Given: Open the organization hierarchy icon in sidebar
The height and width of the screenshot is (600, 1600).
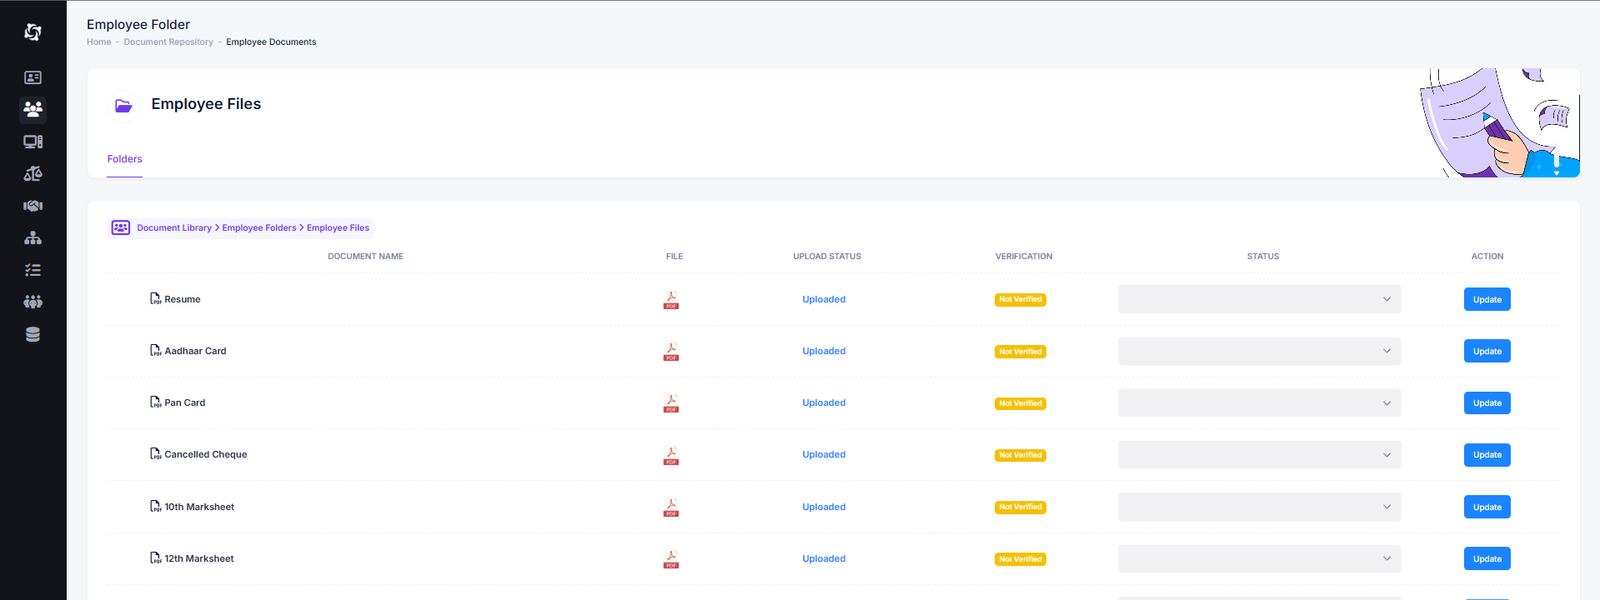Looking at the screenshot, I should point(33,238).
